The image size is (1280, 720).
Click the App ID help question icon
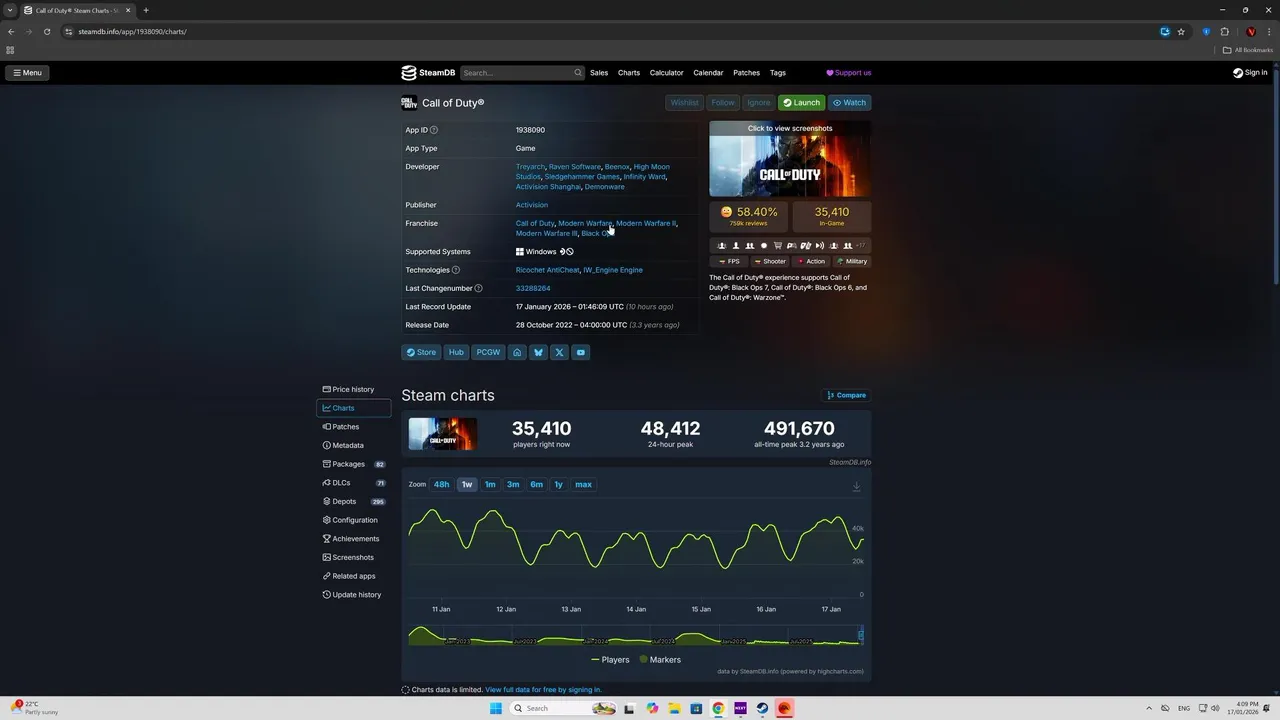[434, 130]
